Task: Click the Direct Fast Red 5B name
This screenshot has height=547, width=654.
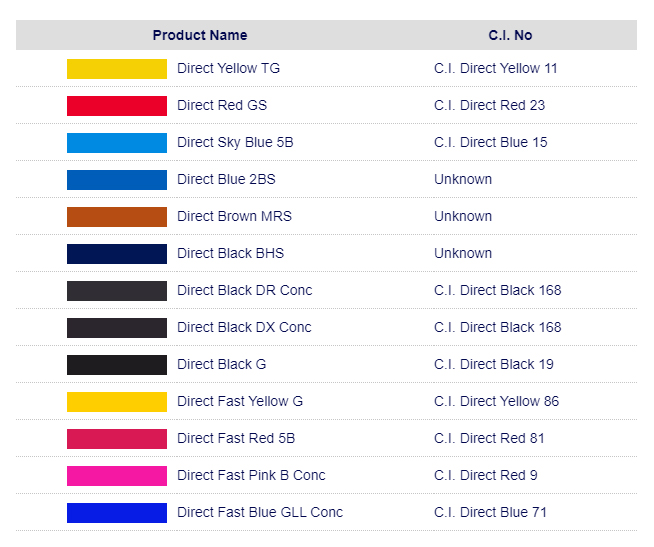Action: (236, 439)
